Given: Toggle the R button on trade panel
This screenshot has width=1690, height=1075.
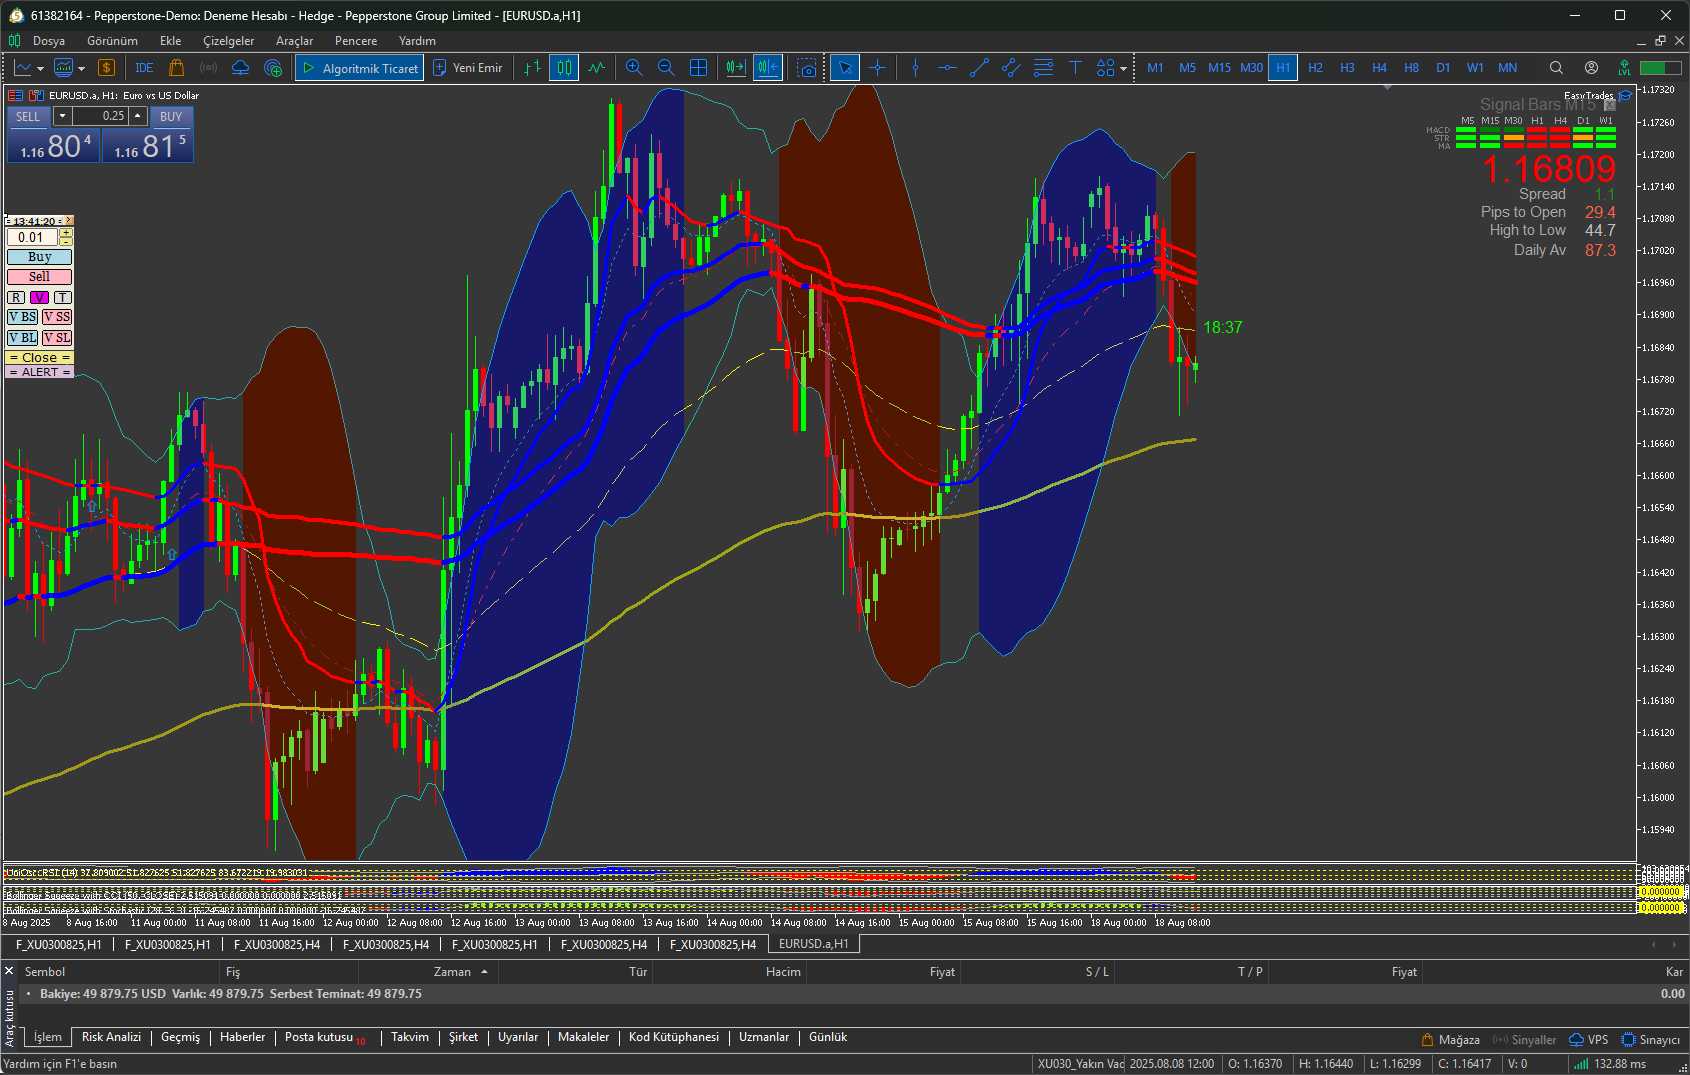Looking at the screenshot, I should (x=16, y=297).
